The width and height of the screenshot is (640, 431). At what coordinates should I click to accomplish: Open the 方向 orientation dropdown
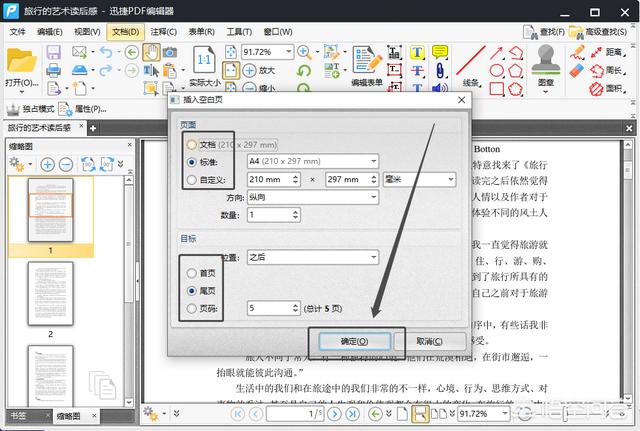tap(313, 197)
